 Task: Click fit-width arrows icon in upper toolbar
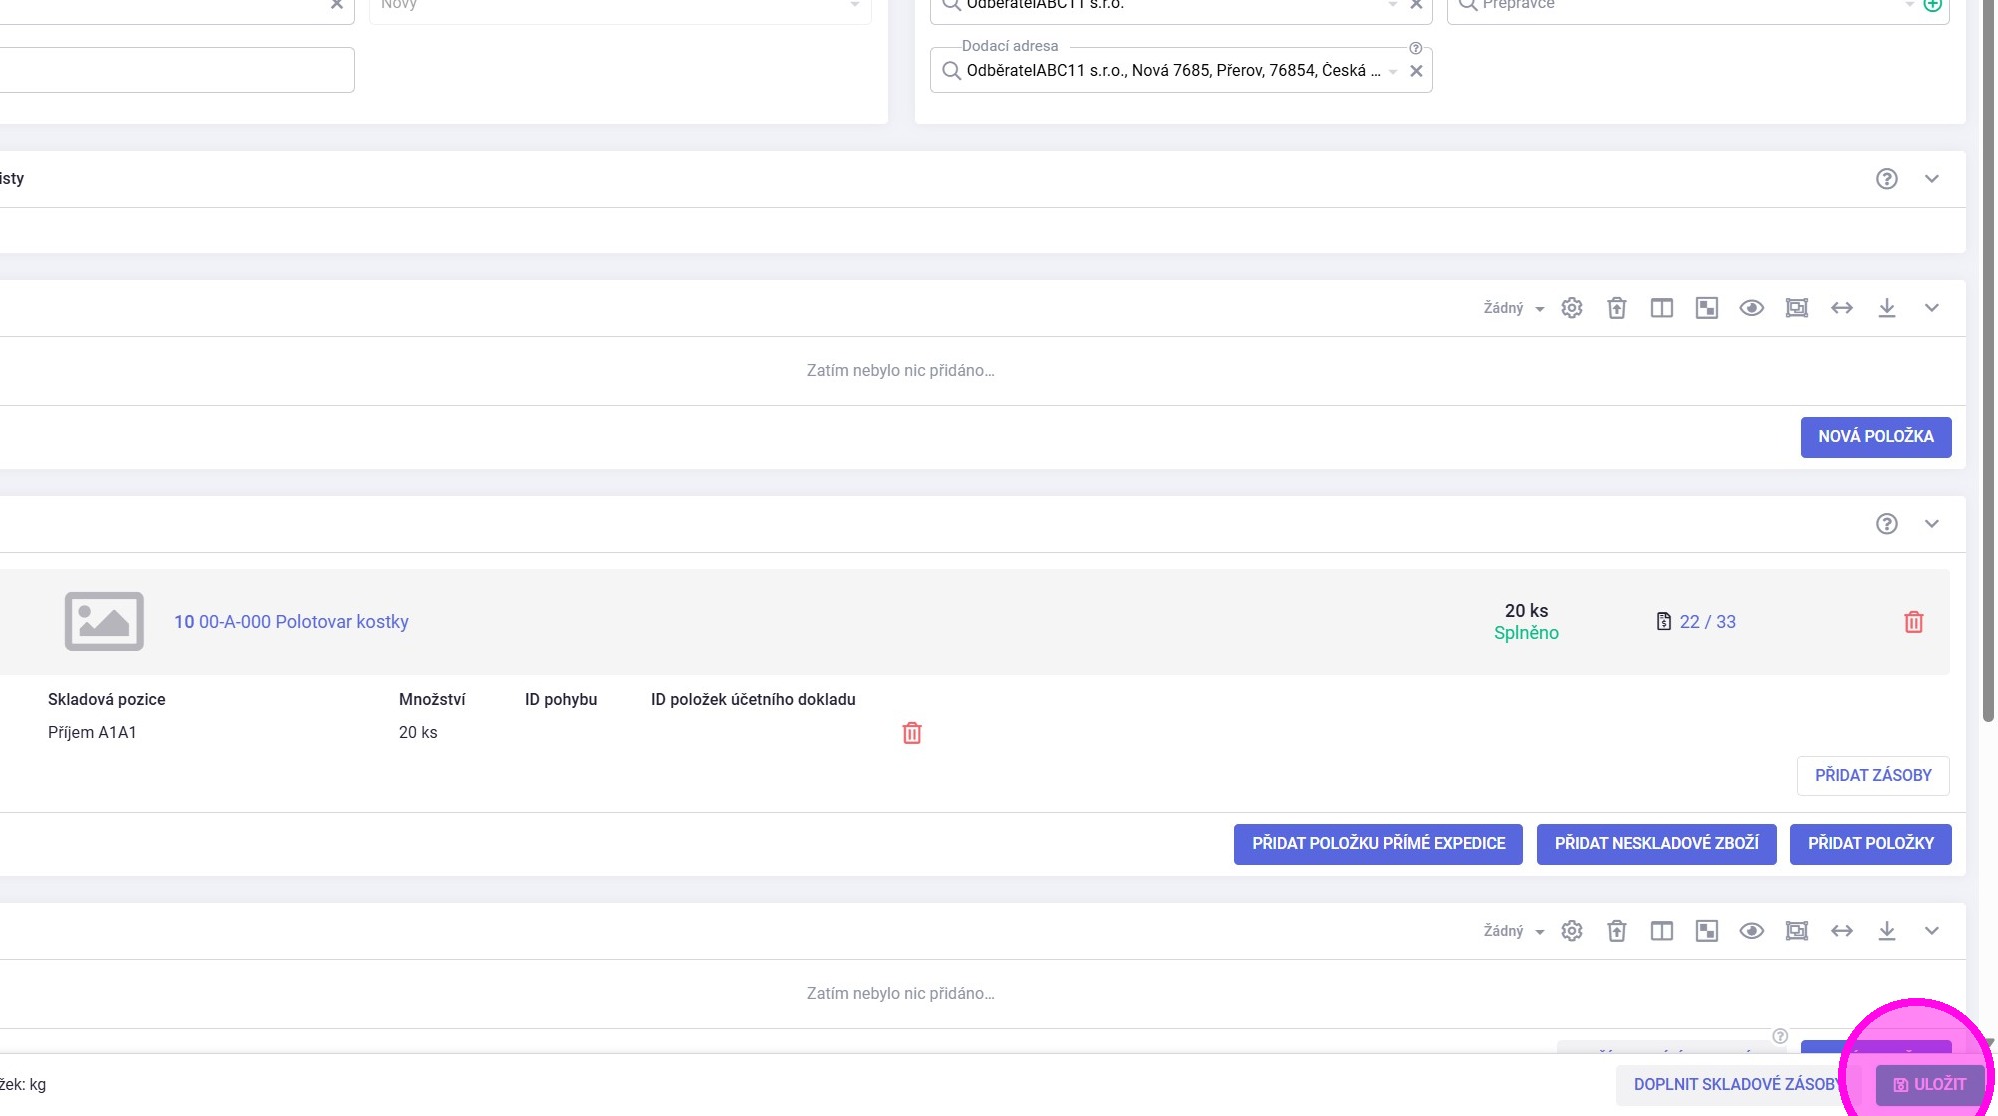point(1842,308)
